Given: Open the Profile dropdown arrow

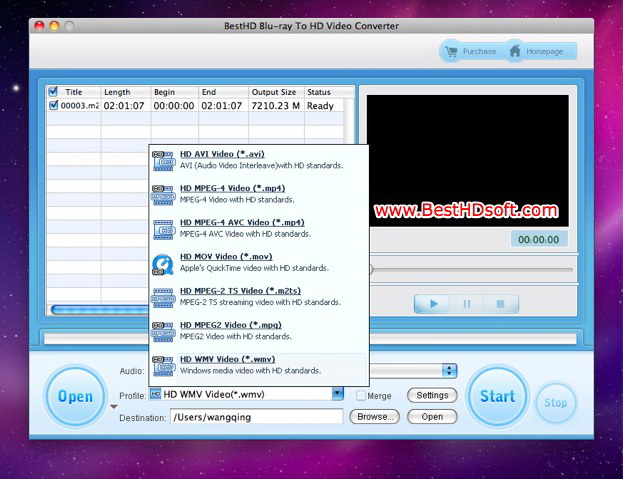Looking at the screenshot, I should click(337, 394).
